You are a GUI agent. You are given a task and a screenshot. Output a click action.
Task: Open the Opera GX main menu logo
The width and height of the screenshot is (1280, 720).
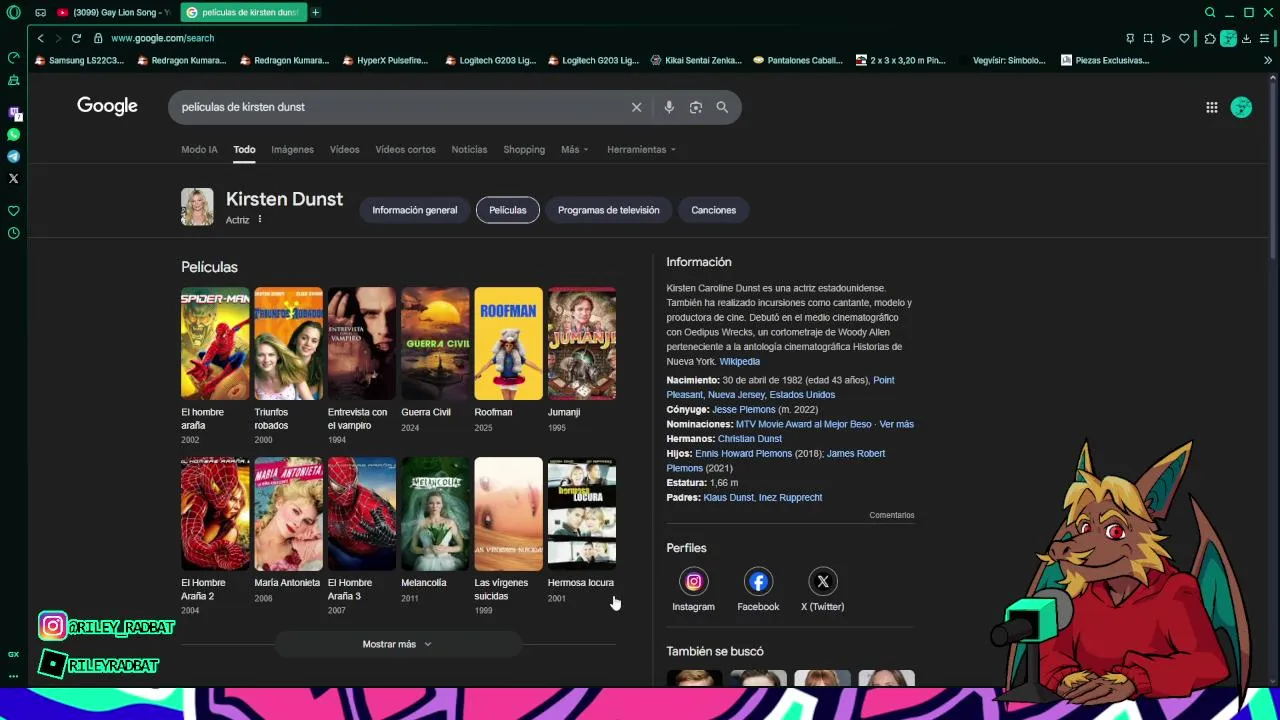13,12
